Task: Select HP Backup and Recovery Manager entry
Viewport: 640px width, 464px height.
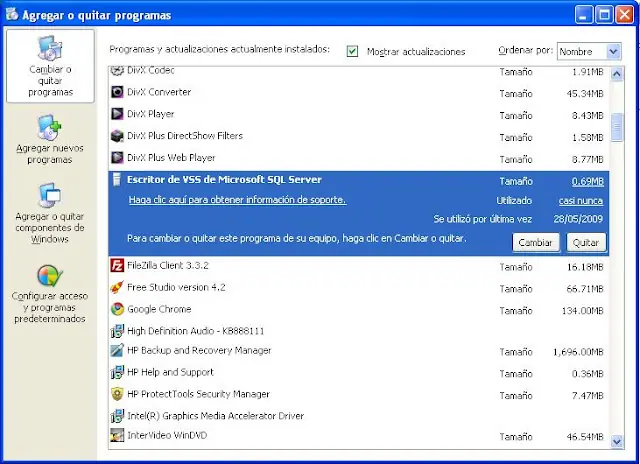Action: (359, 351)
